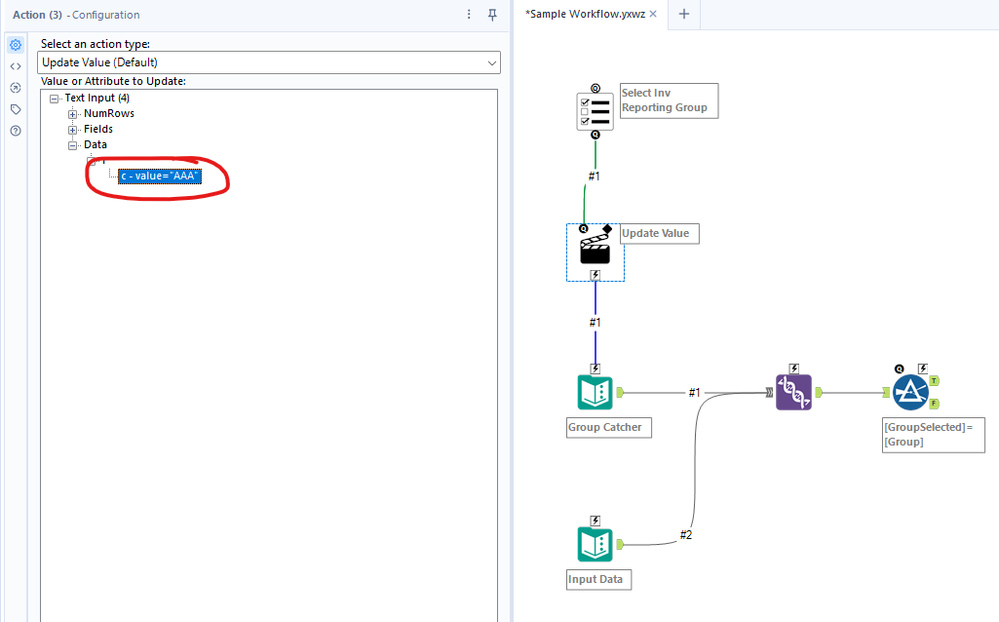Screen dimensions: 999x622
Task: Open the Navigation sidebar icon
Action: (x=16, y=87)
